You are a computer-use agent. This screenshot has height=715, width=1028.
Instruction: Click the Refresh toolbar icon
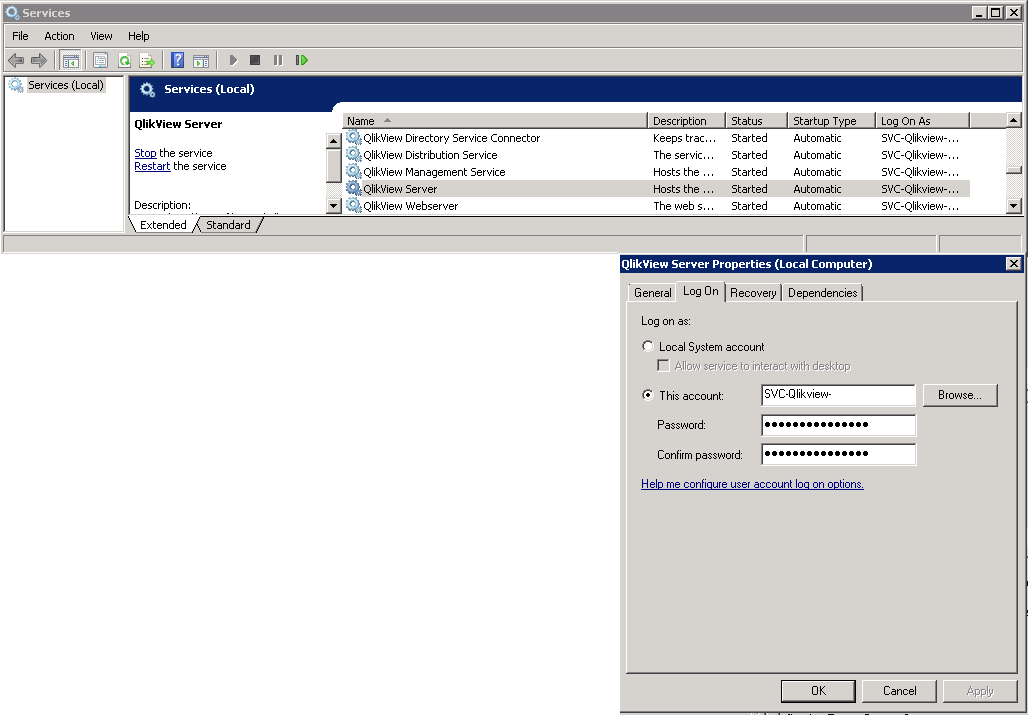(124, 60)
